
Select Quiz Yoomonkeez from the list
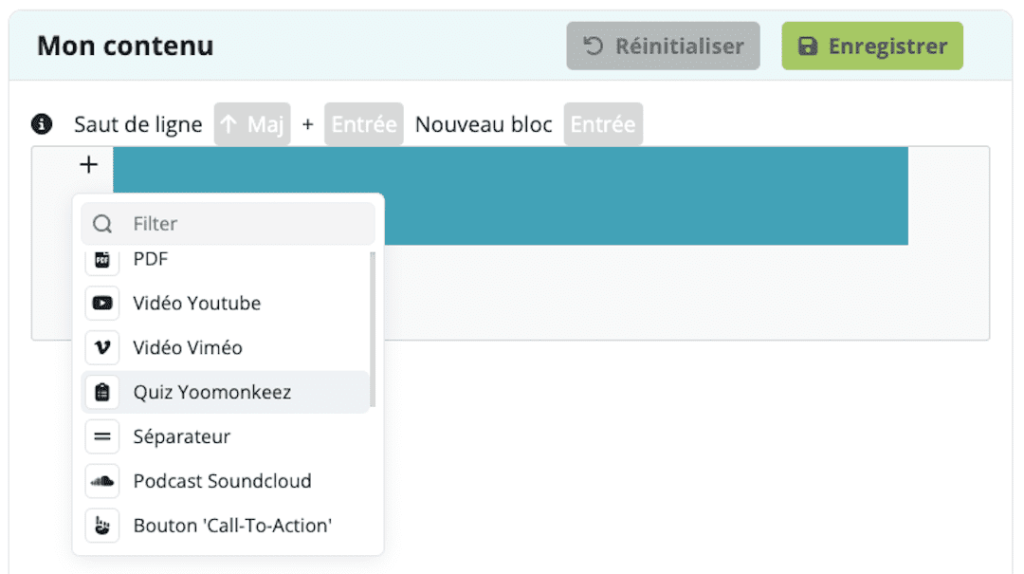coord(225,392)
